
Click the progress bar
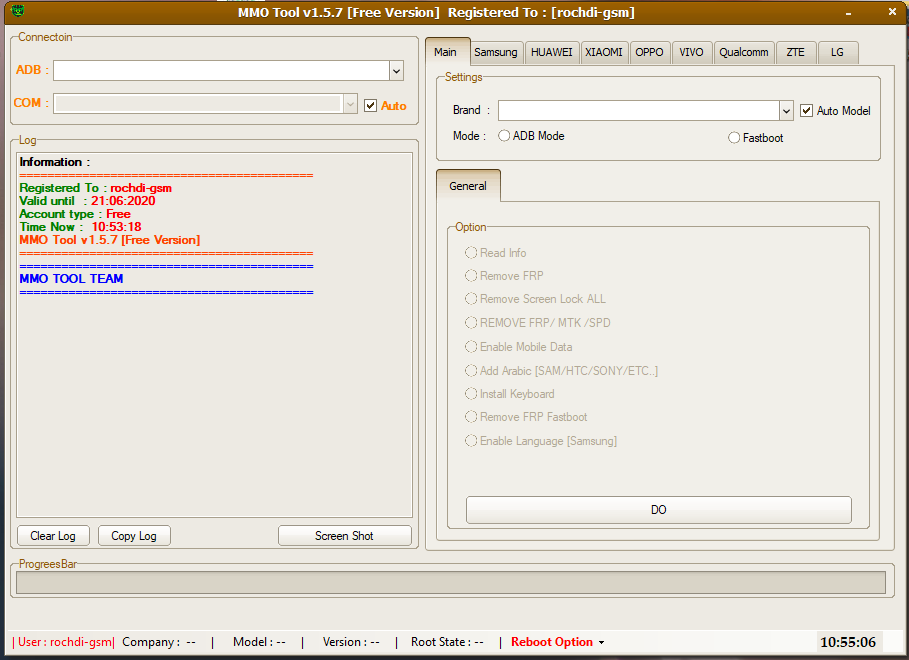point(450,582)
